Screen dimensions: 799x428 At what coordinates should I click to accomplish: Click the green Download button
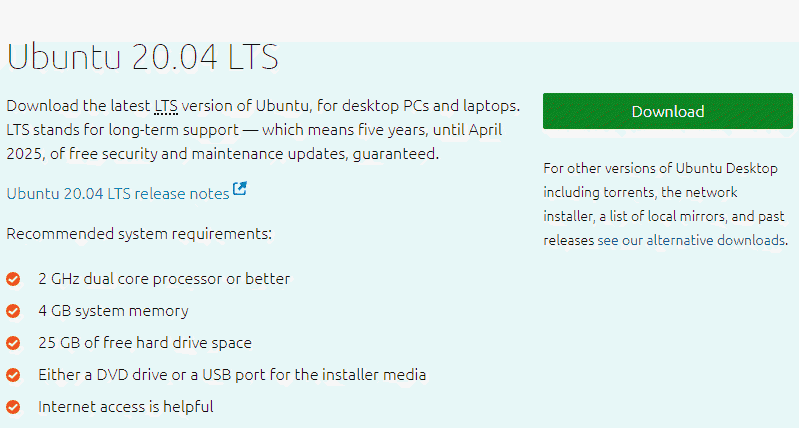click(667, 111)
